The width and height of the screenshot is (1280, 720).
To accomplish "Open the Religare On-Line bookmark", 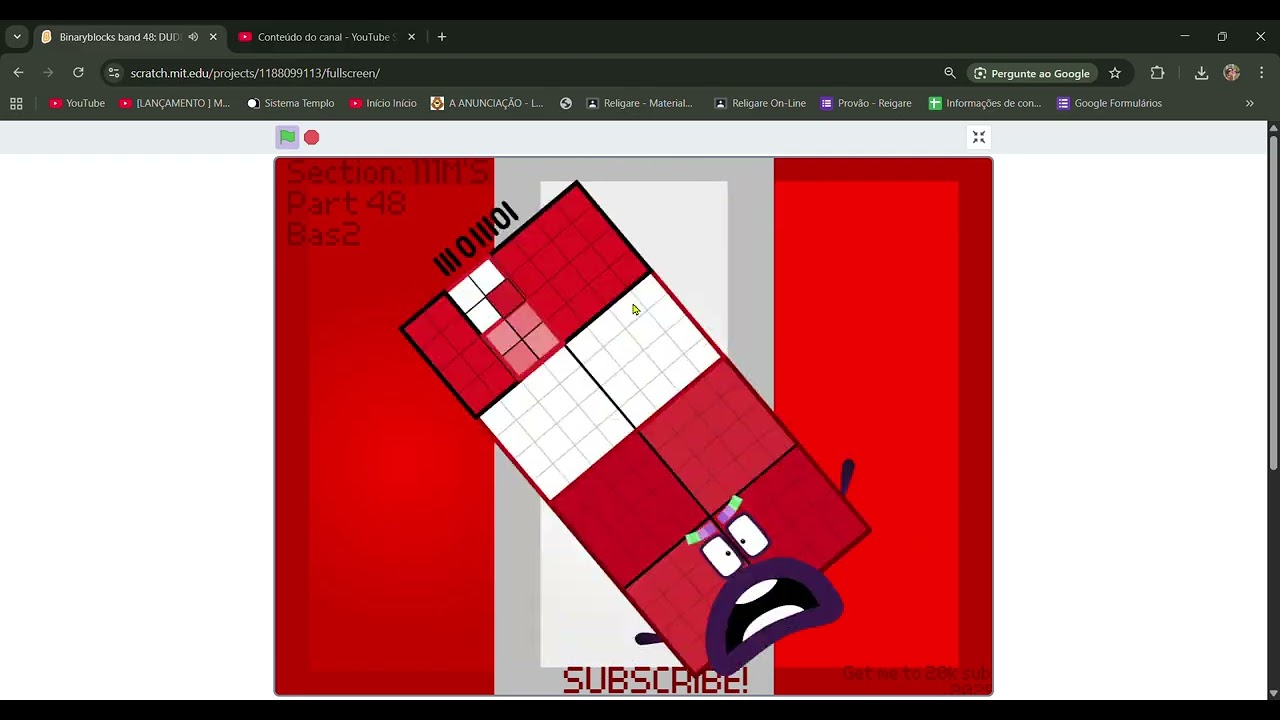I will [x=760, y=103].
